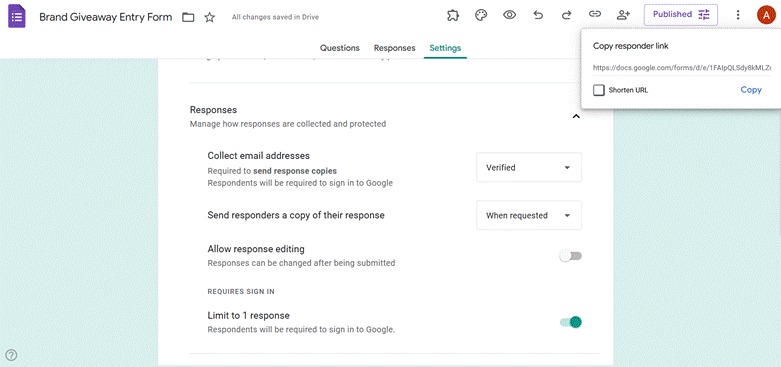Select the Settings tab
Screen dimensions: 781x367
(445, 48)
